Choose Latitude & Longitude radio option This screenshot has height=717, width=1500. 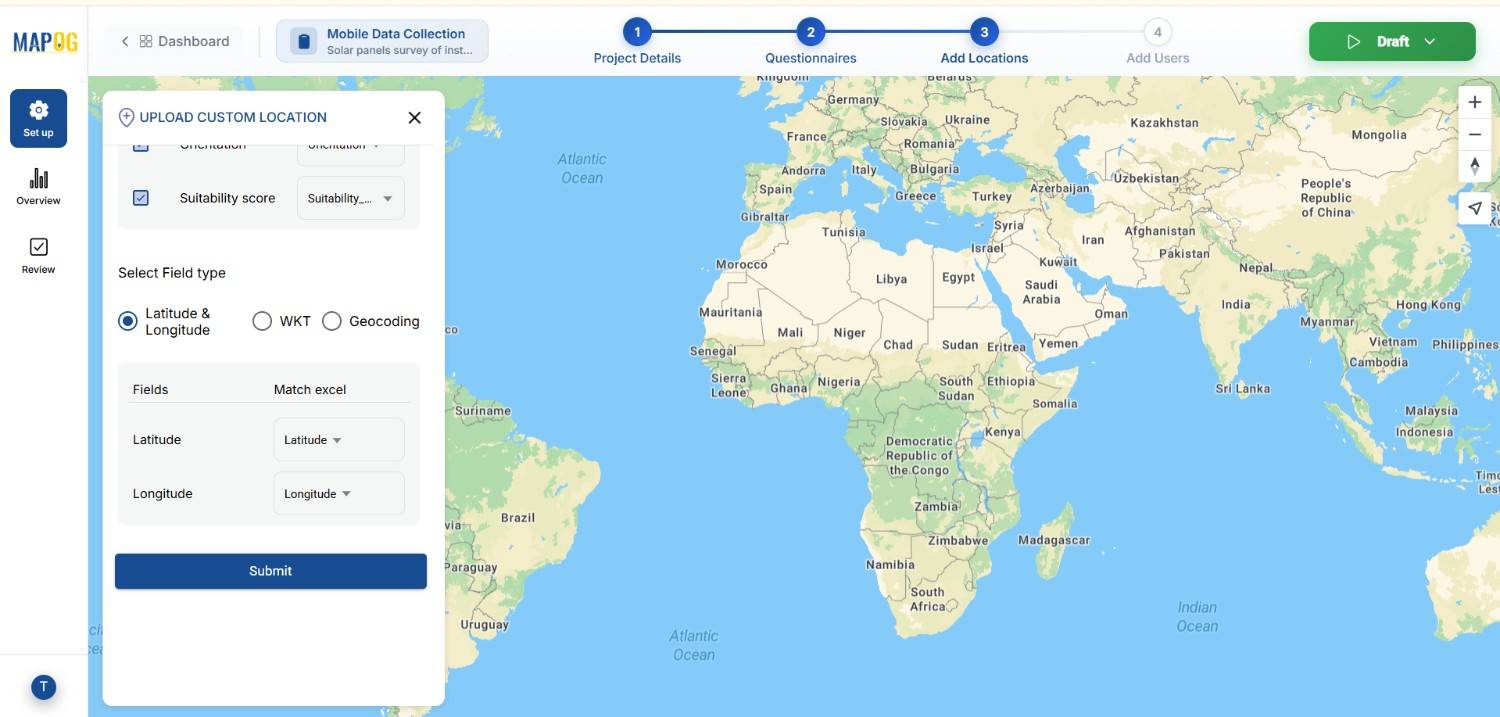(128, 321)
